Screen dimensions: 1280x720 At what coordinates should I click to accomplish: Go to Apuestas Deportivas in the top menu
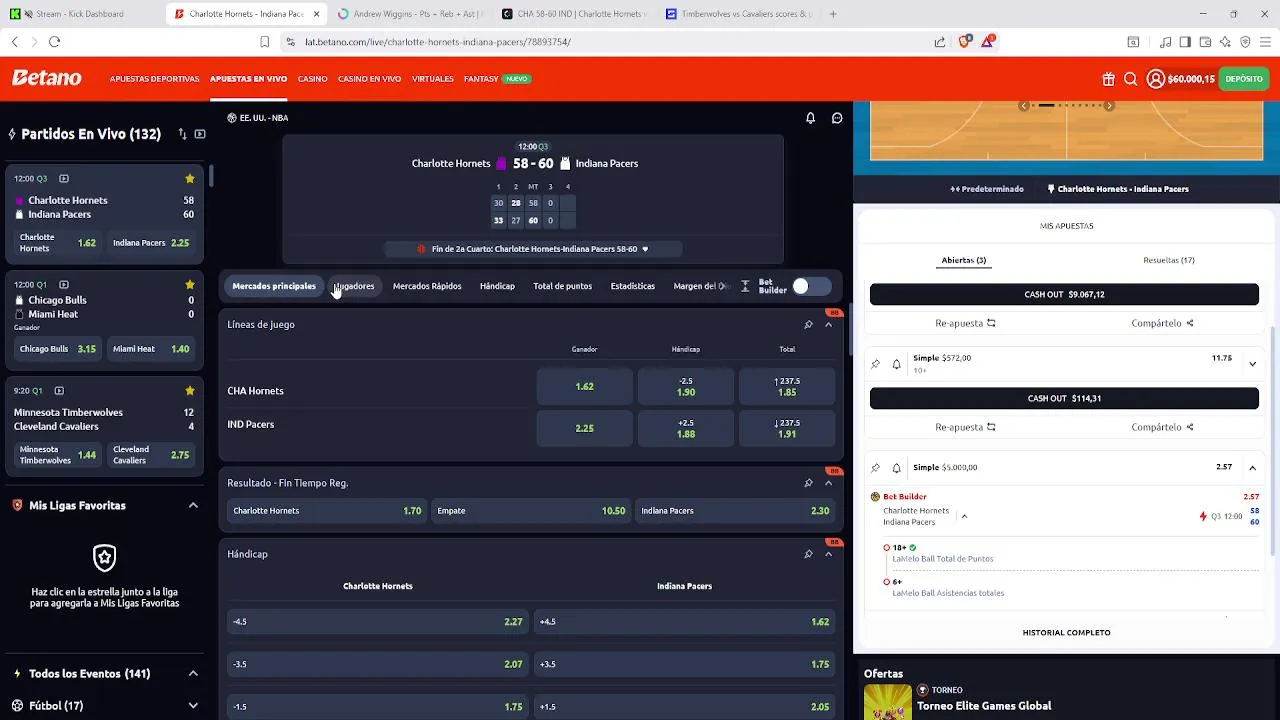(155, 79)
